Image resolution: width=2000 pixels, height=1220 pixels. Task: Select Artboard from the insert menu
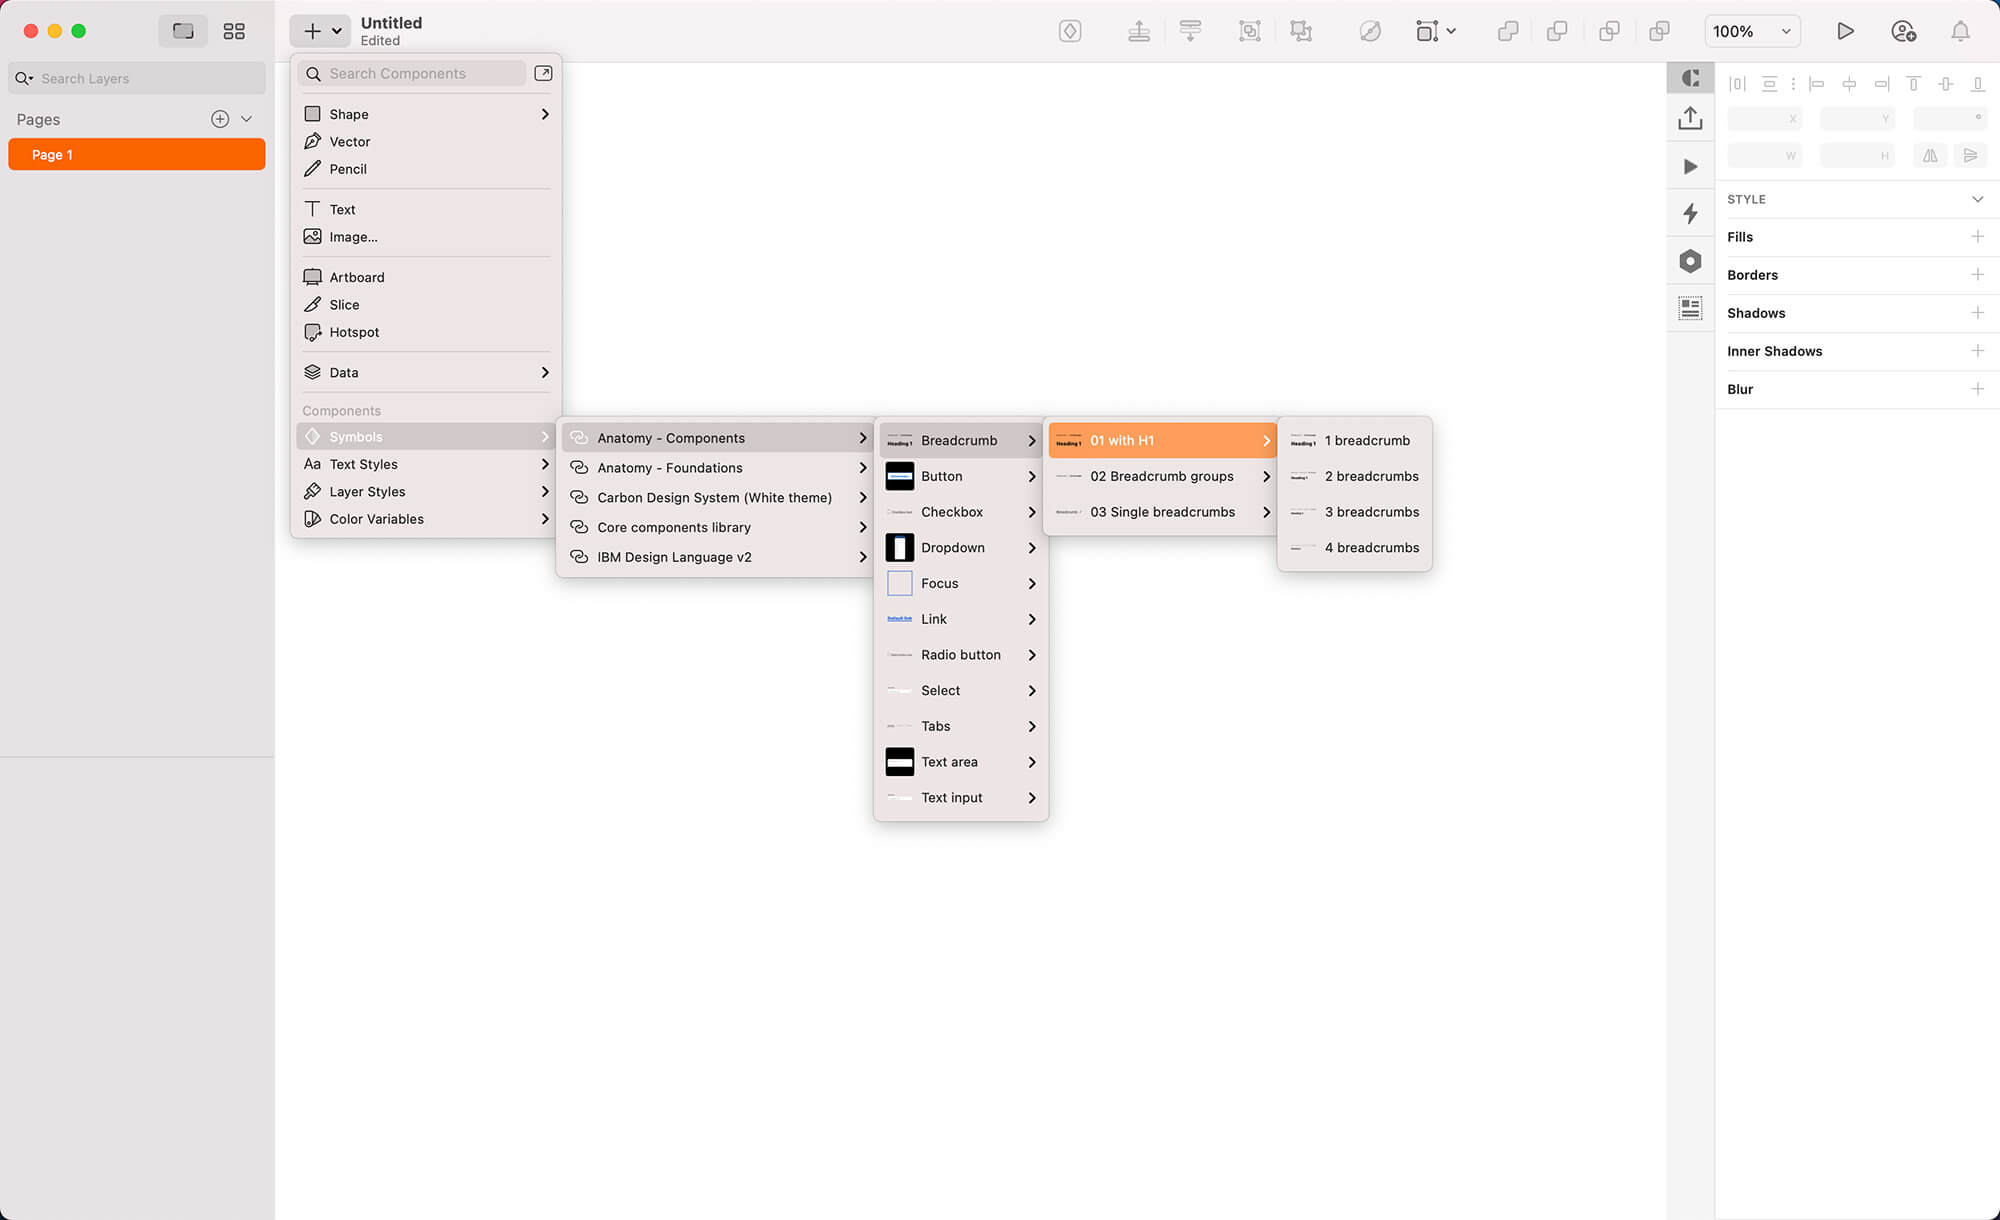[356, 277]
